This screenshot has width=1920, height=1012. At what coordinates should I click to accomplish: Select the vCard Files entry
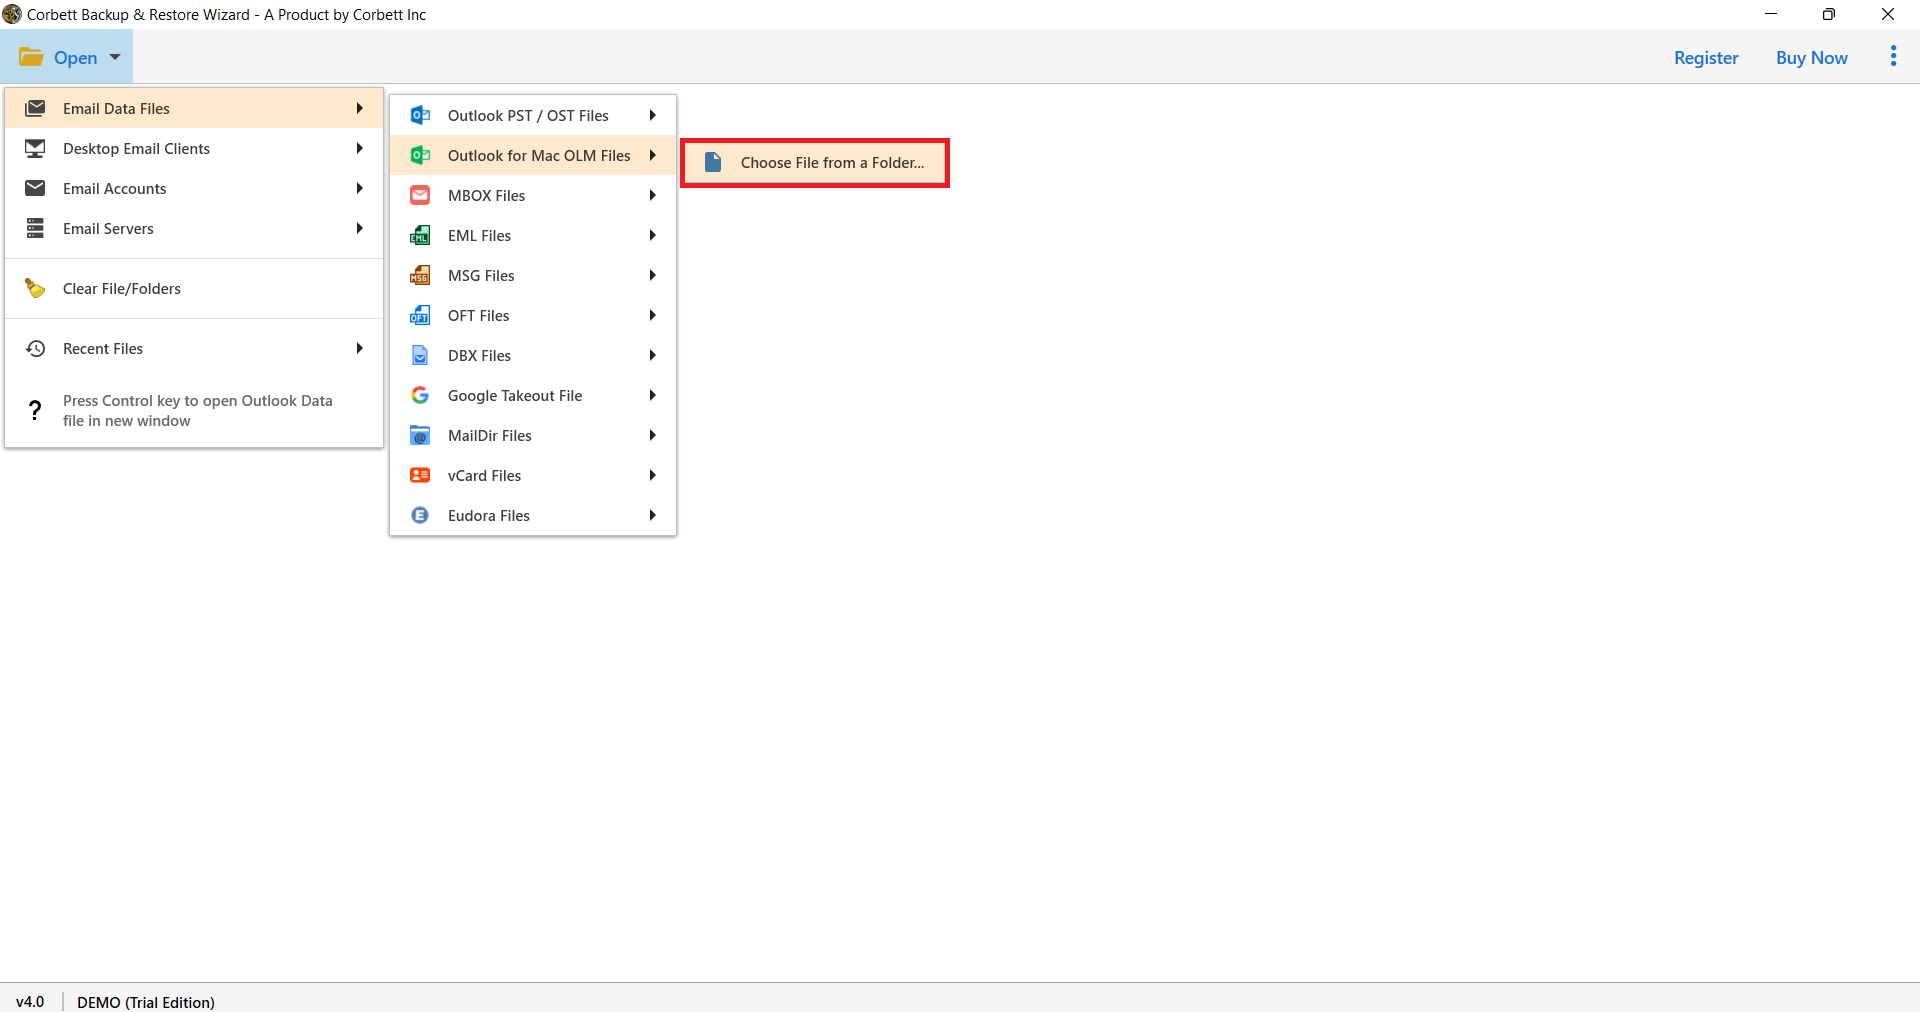click(x=533, y=475)
